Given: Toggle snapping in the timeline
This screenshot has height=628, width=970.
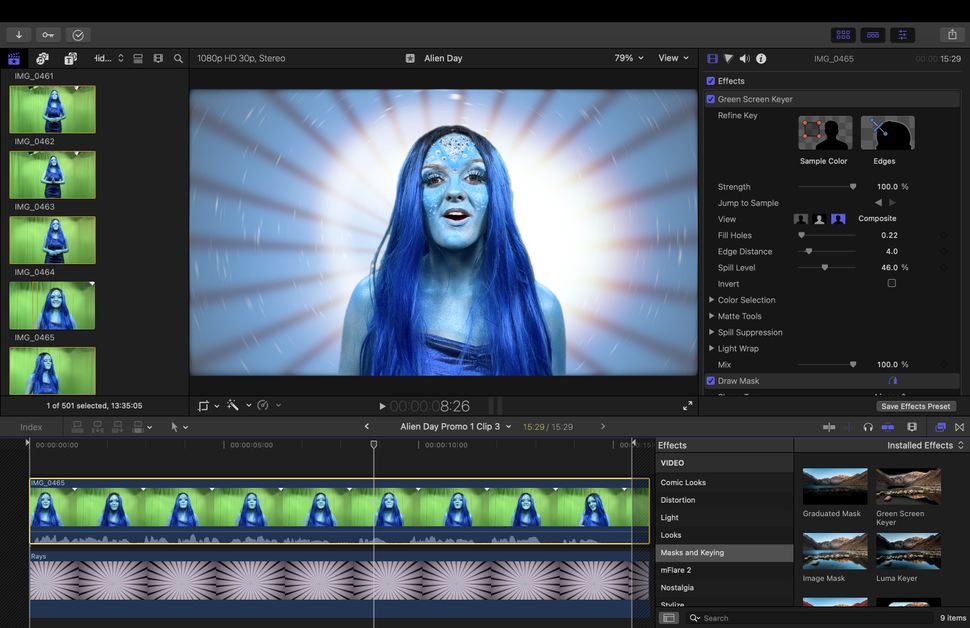Looking at the screenshot, I should coord(958,426).
